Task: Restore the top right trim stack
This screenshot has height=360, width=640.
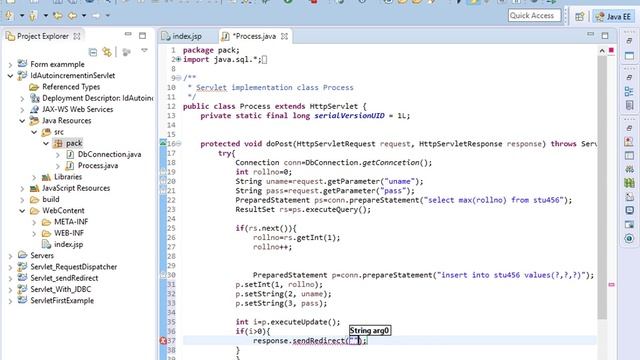Action: click(x=629, y=40)
